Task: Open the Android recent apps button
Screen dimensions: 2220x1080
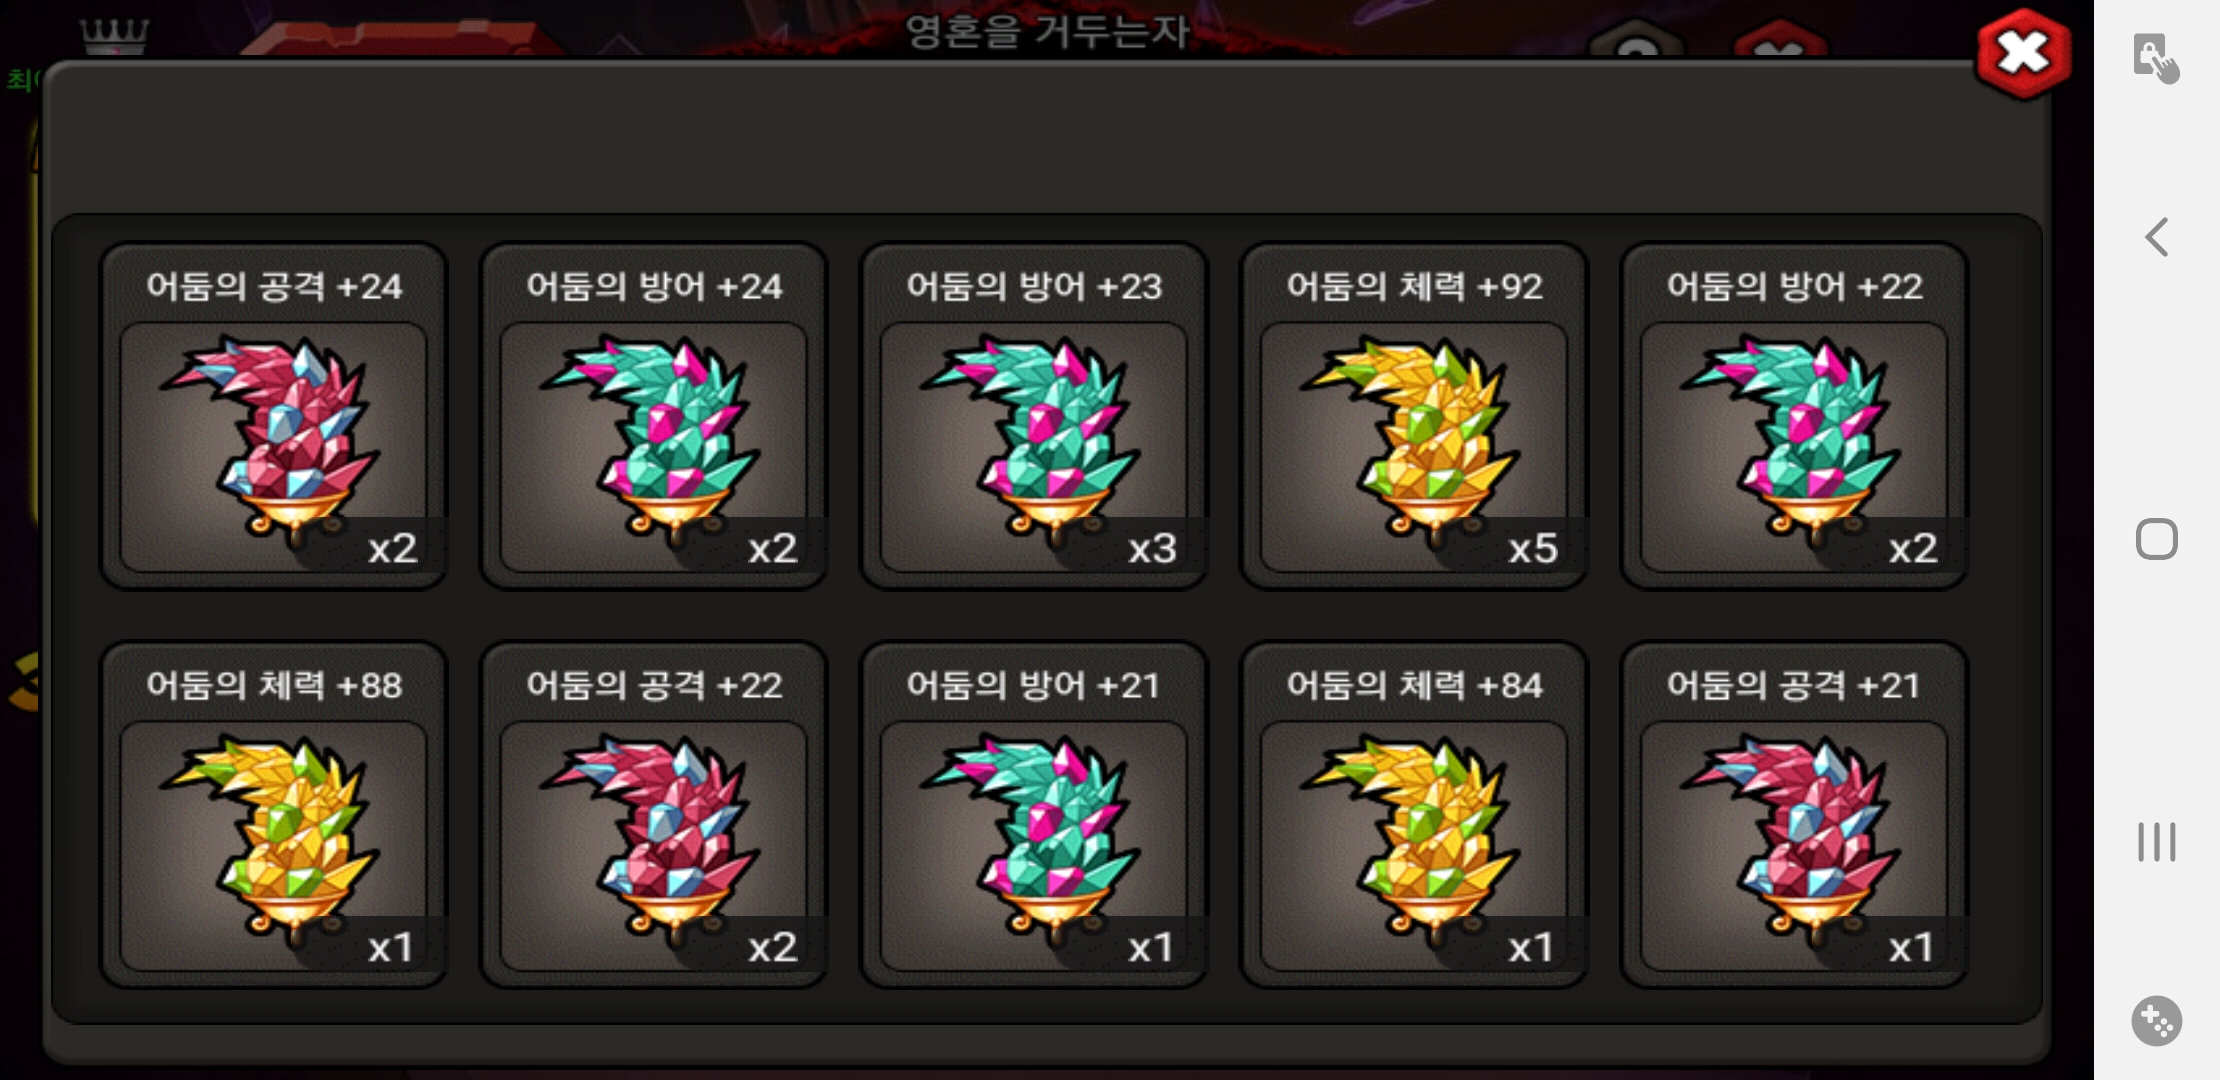Action: (x=2156, y=842)
